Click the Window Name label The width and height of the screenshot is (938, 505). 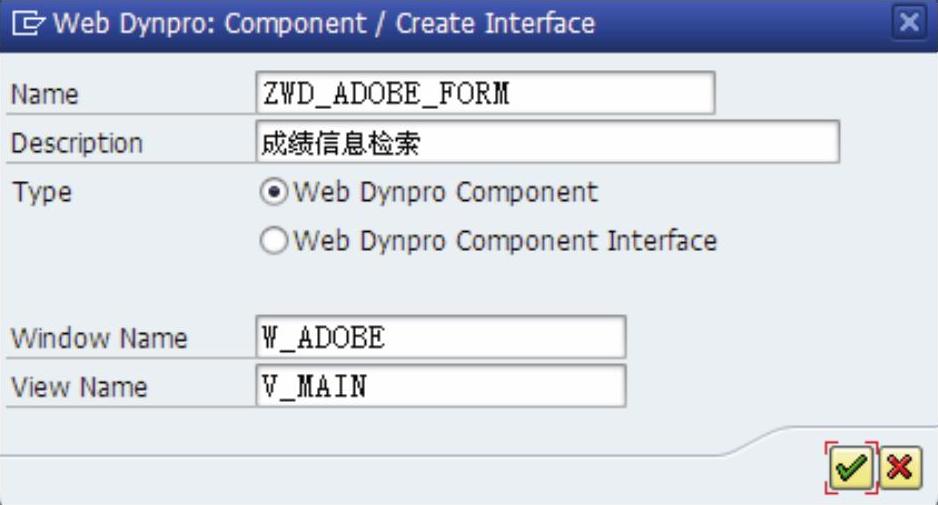(99, 339)
